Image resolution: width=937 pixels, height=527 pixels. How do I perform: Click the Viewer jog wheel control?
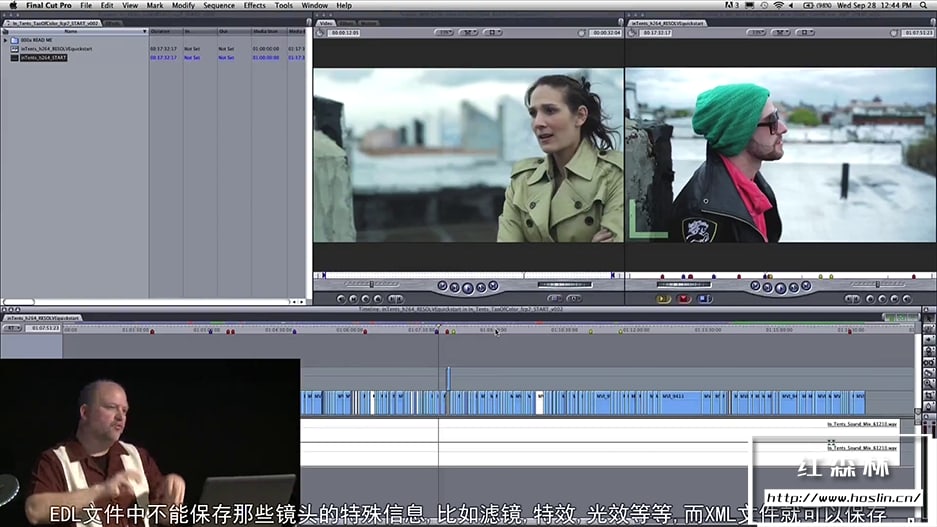pyautogui.click(x=565, y=284)
